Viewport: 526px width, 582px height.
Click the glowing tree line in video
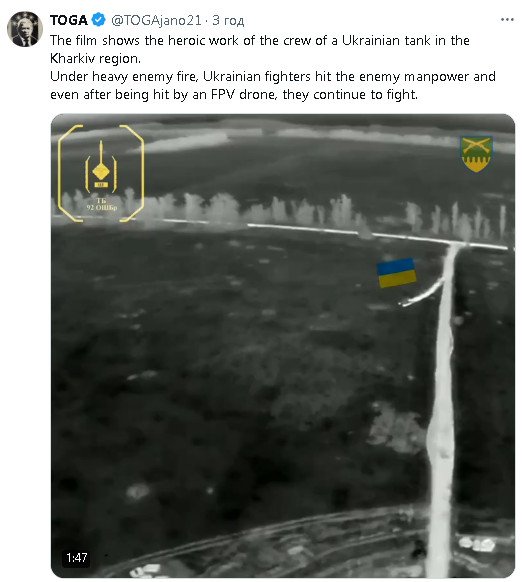[282, 210]
